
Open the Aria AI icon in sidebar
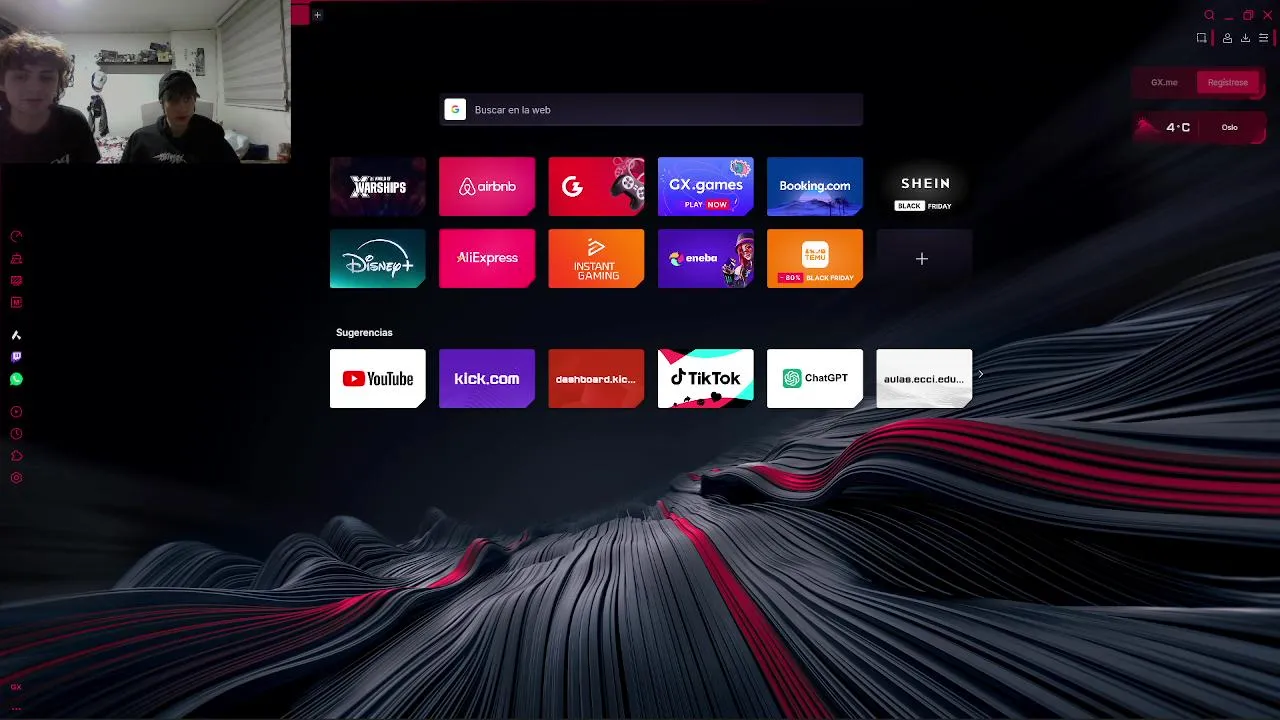click(x=16, y=335)
